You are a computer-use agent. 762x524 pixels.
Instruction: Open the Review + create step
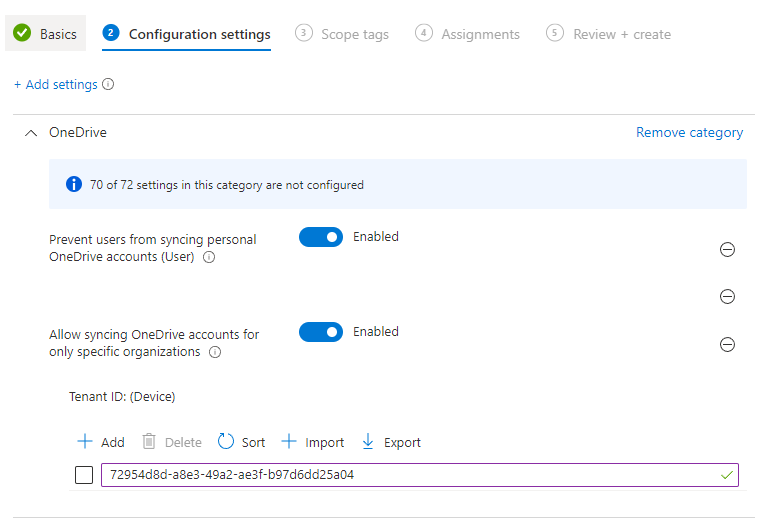point(608,34)
